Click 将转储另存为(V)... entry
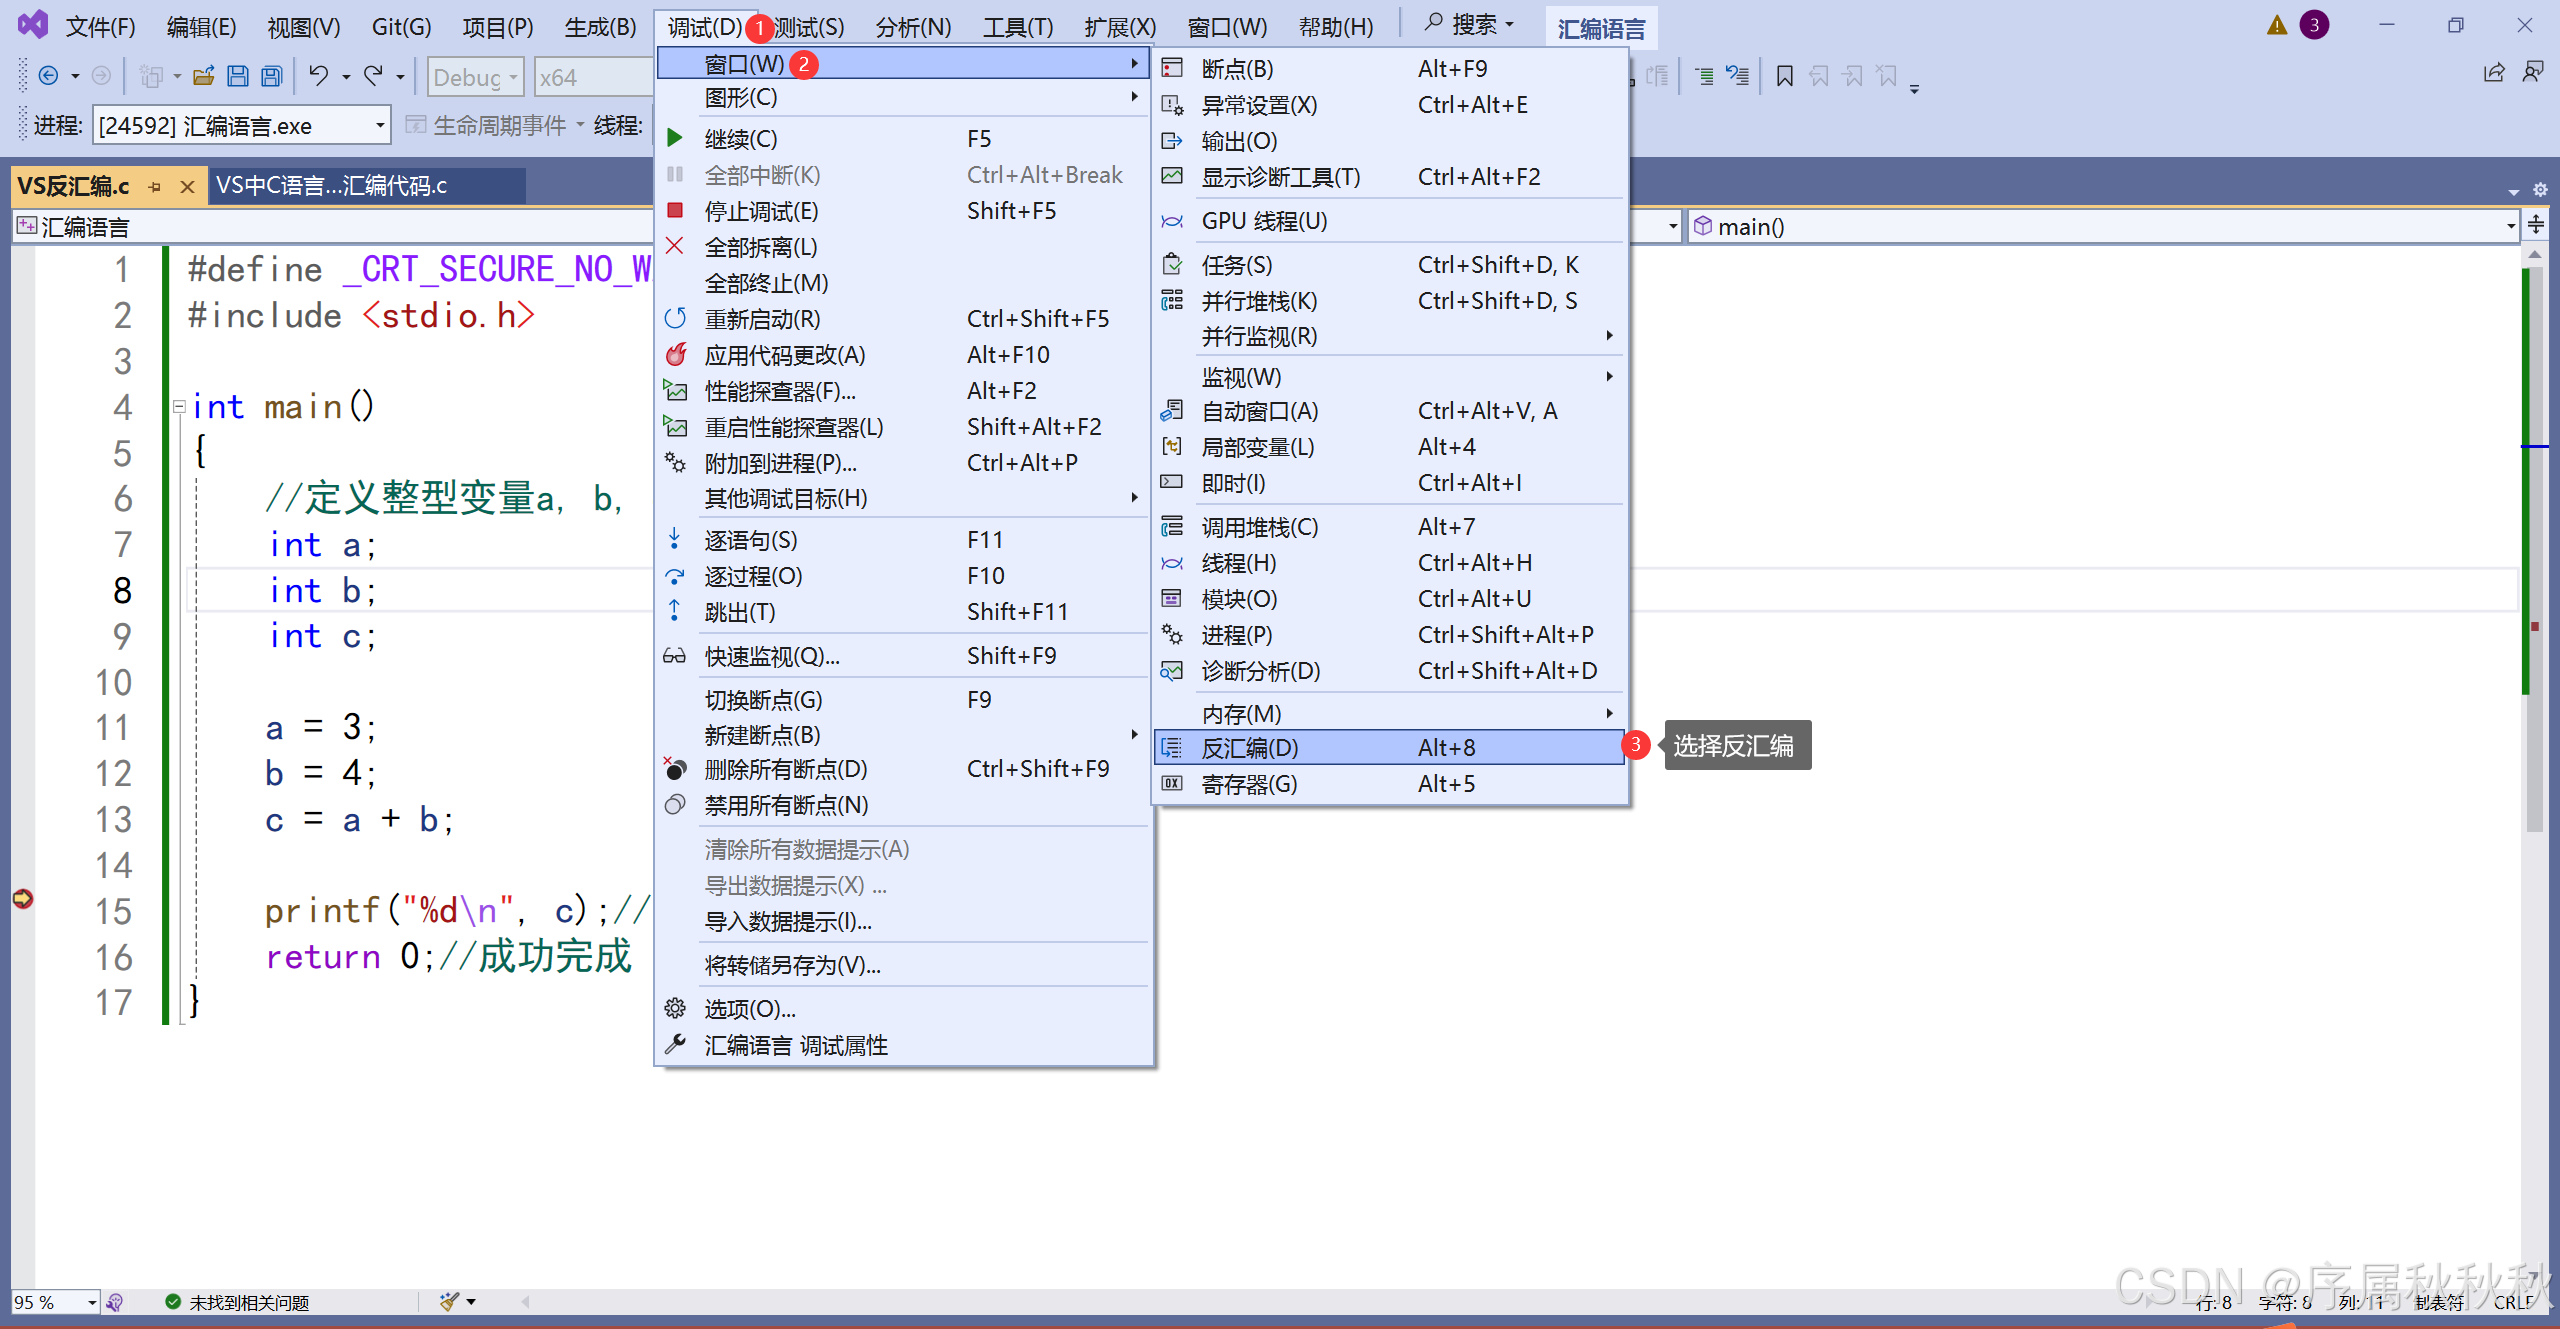 click(x=902, y=965)
